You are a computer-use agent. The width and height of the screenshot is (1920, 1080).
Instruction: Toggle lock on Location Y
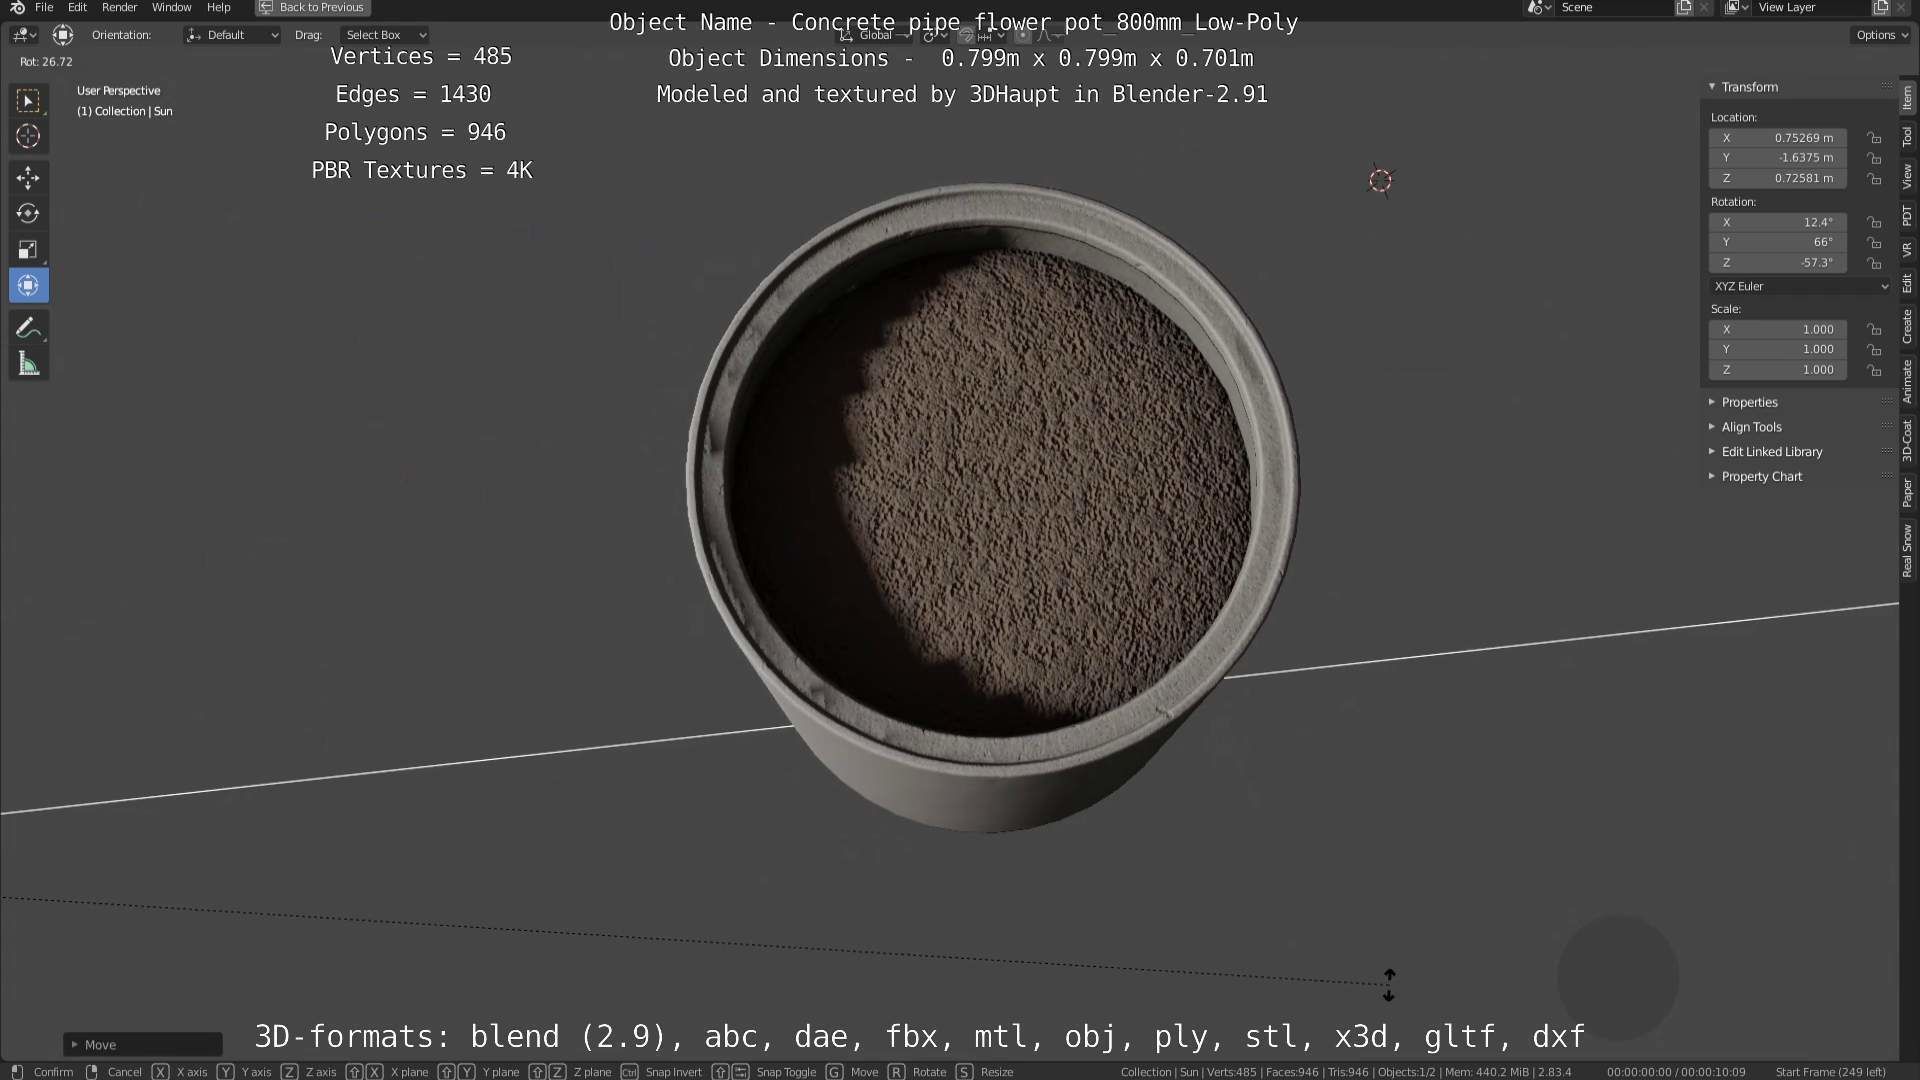(x=1875, y=158)
